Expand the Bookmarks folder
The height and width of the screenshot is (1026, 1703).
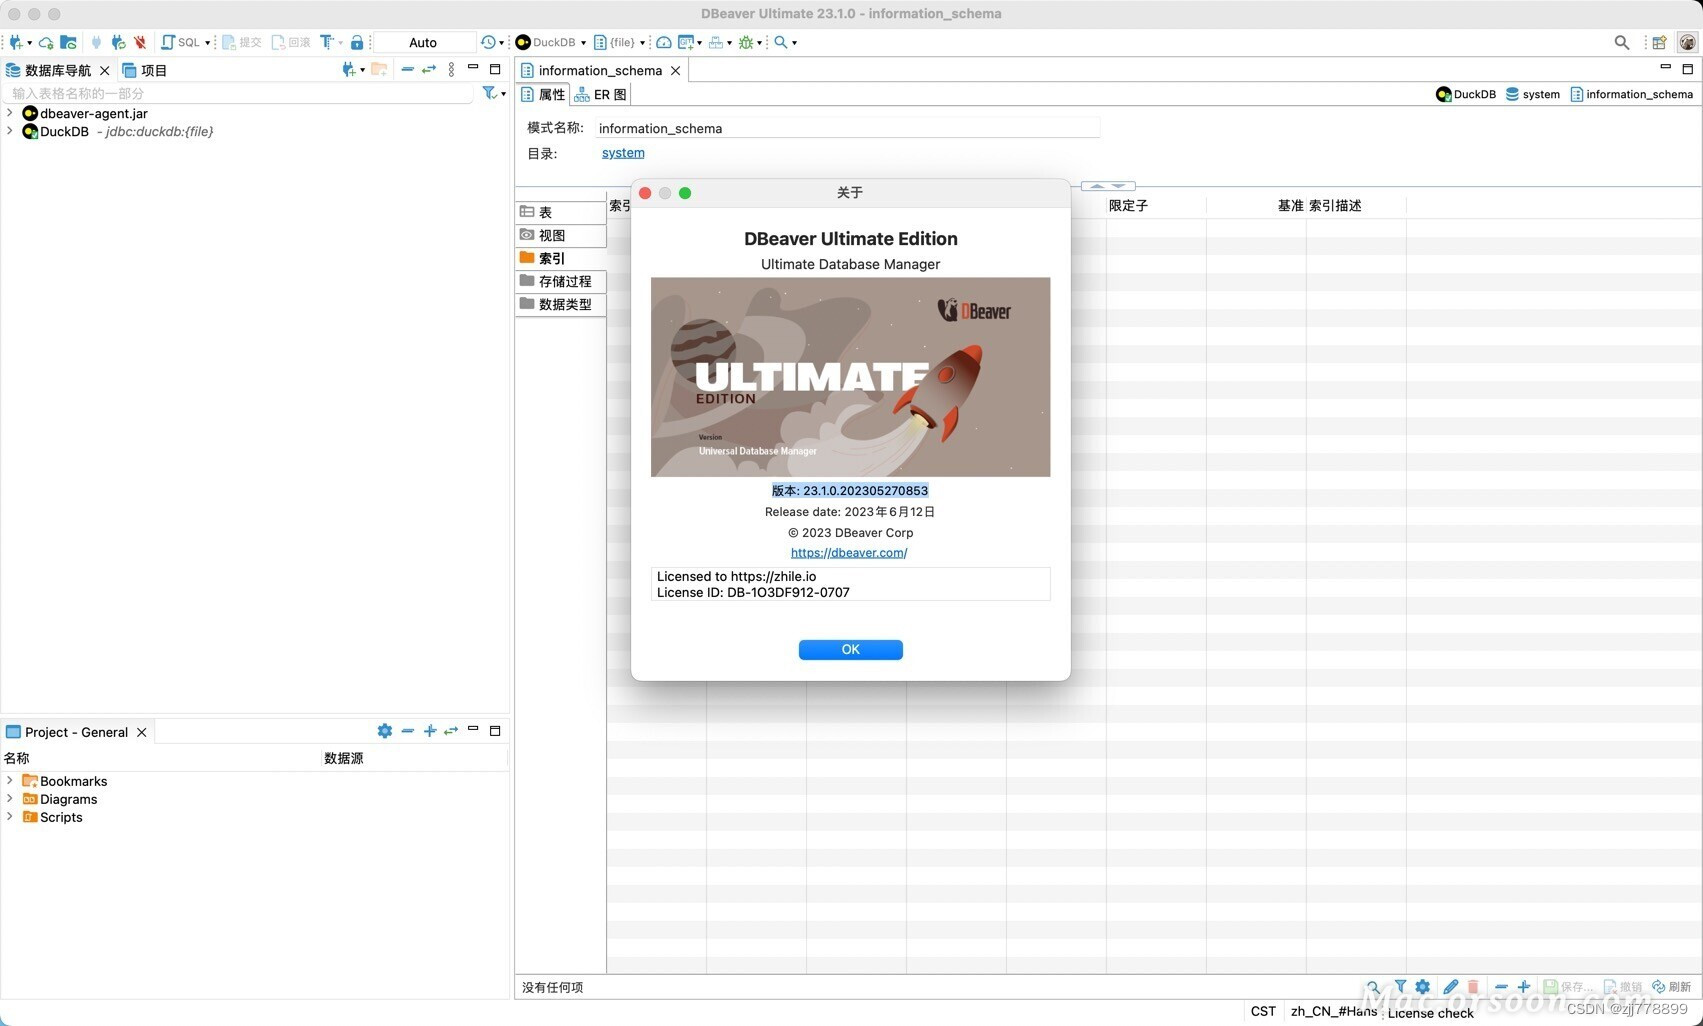[10, 780]
